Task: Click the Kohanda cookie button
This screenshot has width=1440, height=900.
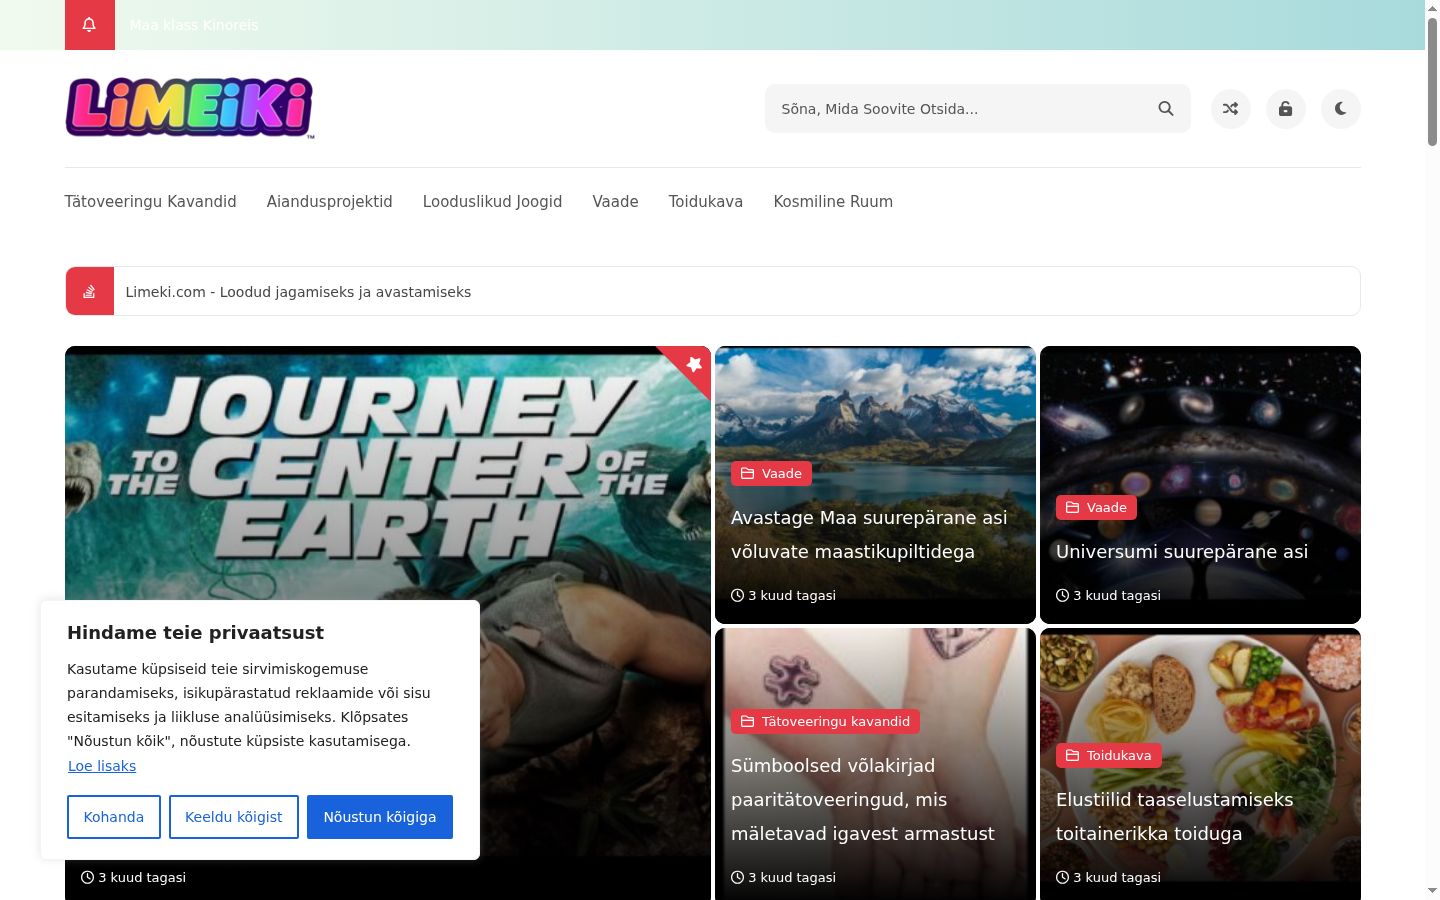Action: click(114, 817)
